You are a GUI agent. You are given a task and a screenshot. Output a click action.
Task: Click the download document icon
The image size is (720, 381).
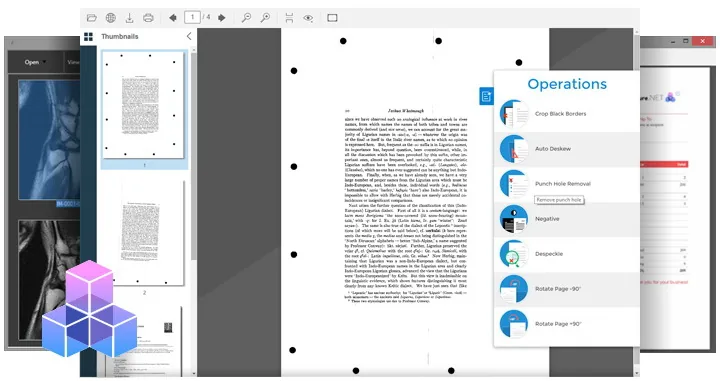point(129,18)
